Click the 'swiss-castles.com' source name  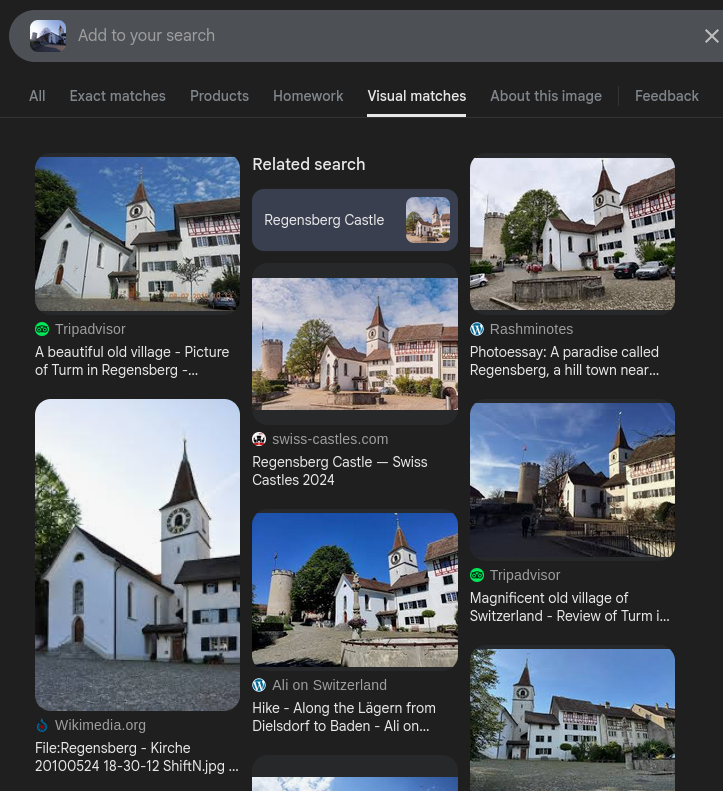tap(330, 439)
